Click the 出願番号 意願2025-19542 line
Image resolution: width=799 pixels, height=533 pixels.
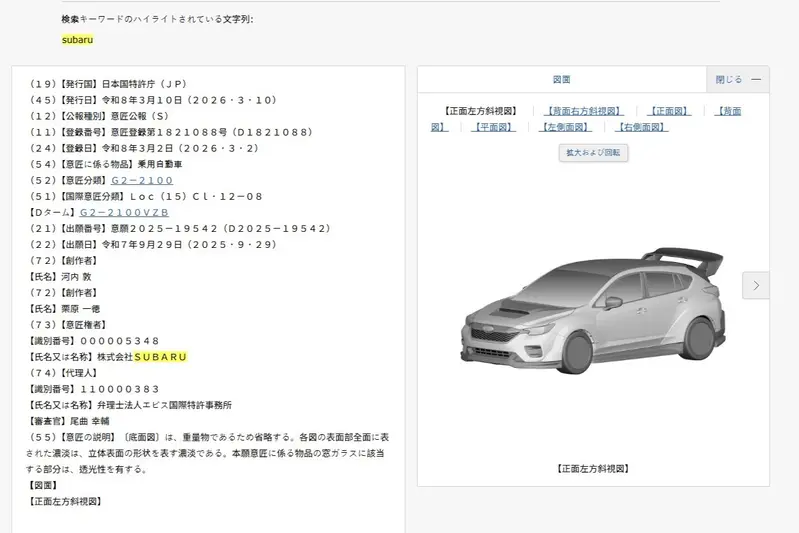tap(180, 229)
